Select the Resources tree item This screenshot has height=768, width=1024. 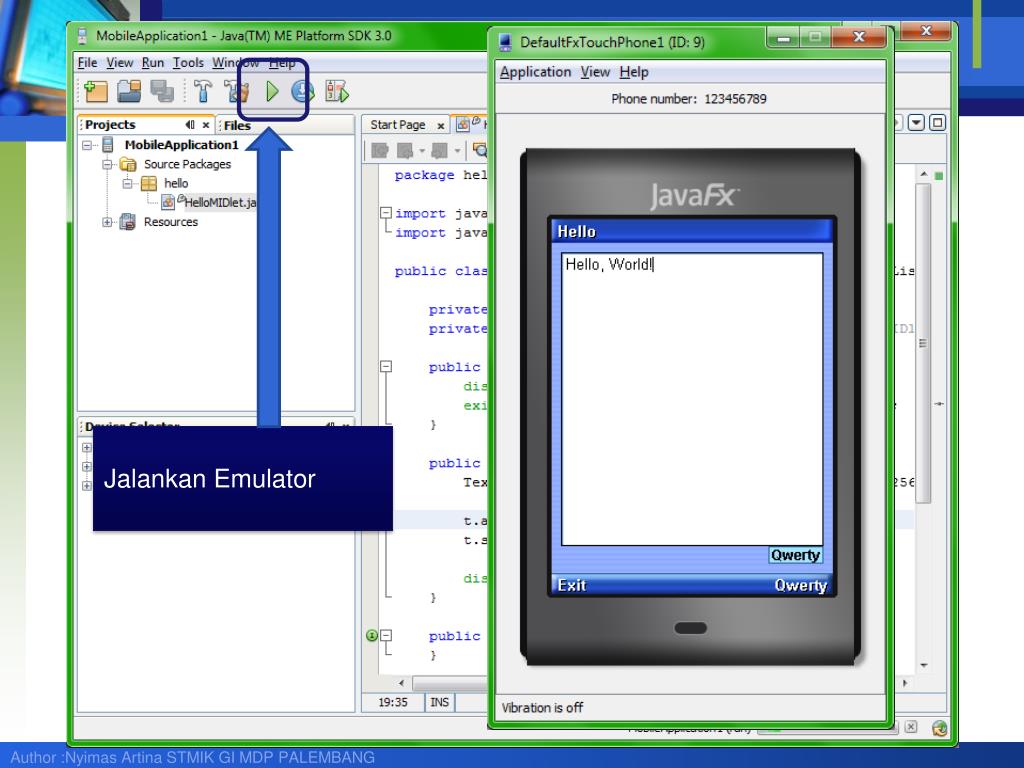(170, 222)
